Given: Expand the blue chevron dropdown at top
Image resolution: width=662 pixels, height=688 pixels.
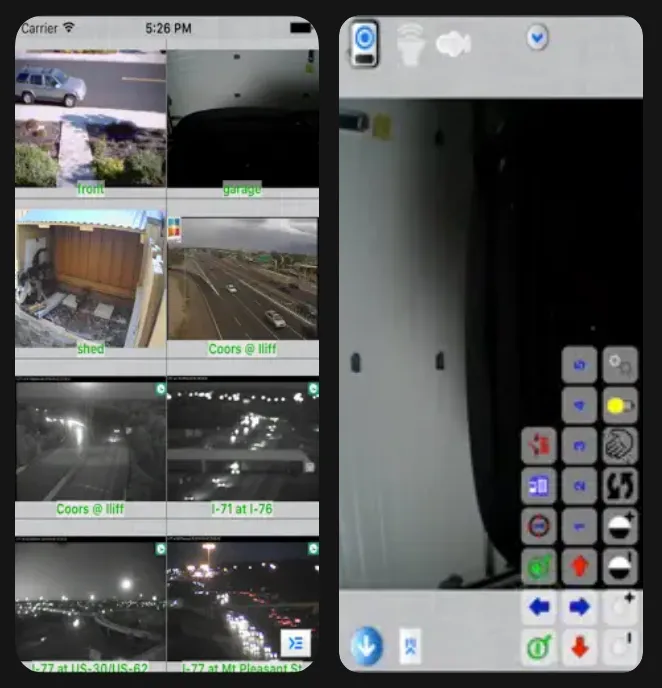Looking at the screenshot, I should coord(538,39).
